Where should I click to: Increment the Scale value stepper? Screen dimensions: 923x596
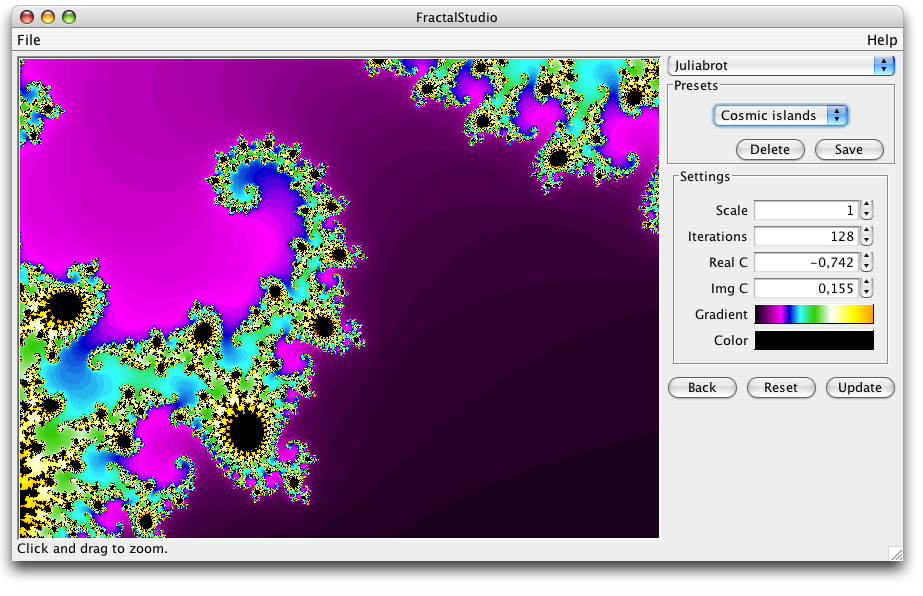tap(866, 205)
